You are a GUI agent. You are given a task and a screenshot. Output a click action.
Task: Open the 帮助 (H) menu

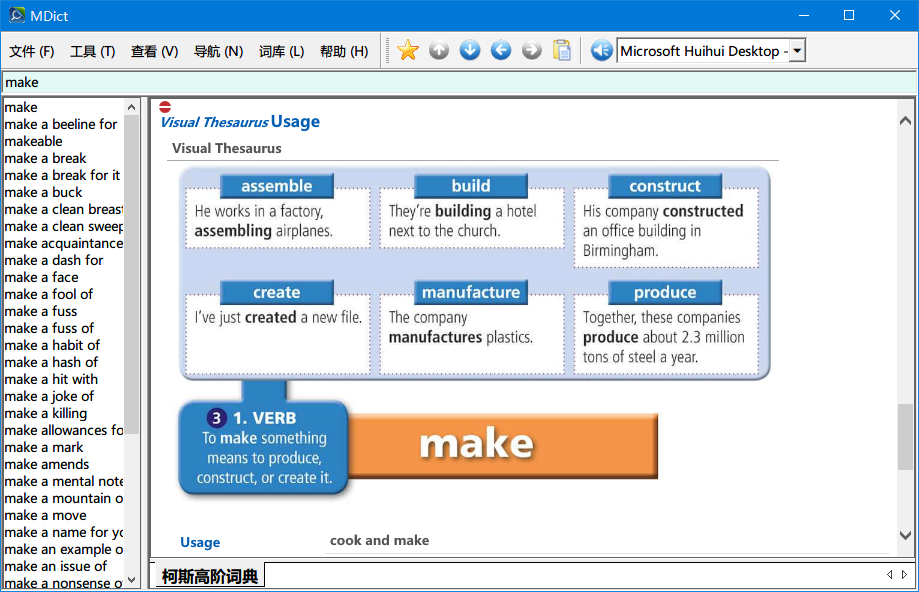pos(344,52)
